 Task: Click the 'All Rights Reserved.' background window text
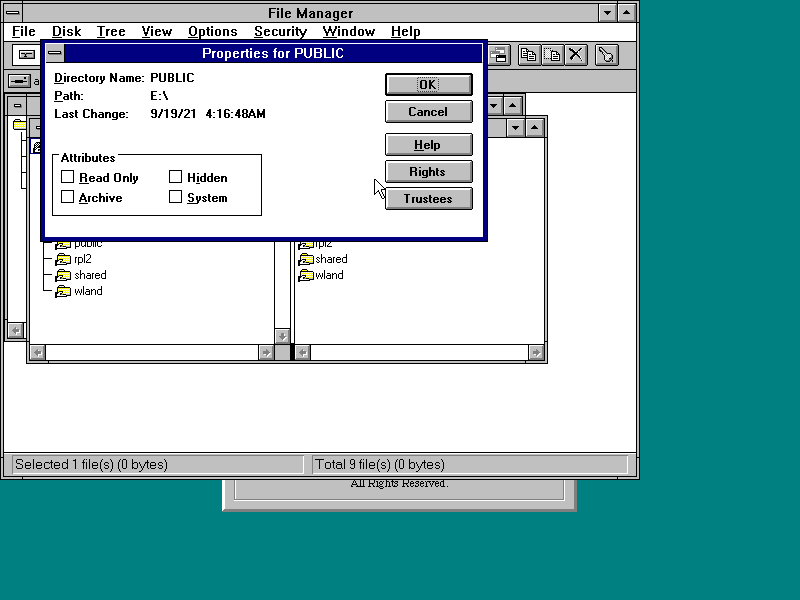(x=399, y=484)
